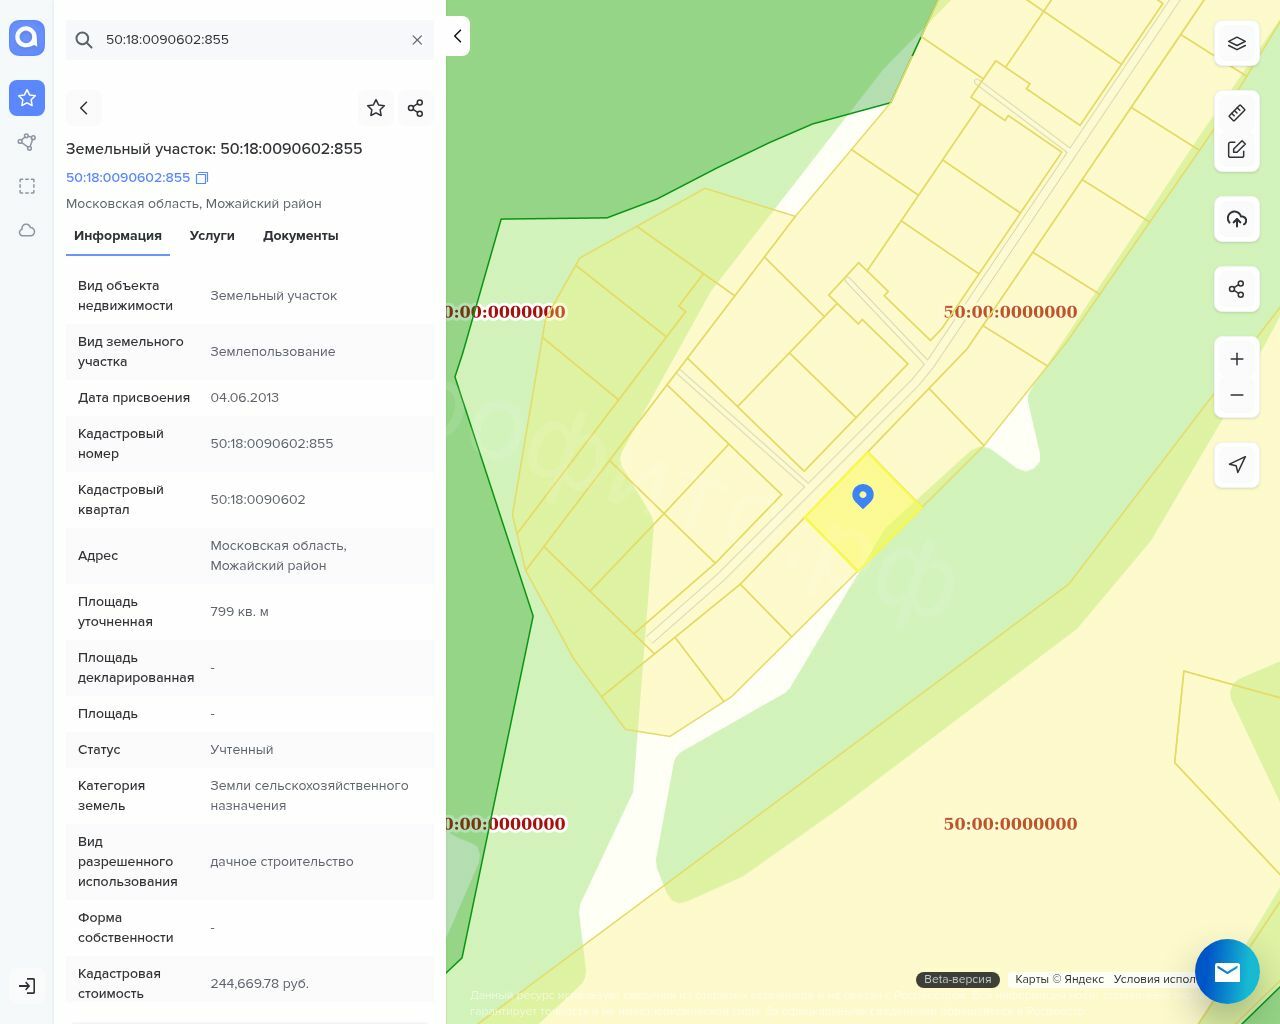This screenshot has width=1280, height=1024.
Task: Zoom in on the map
Action: 1237,359
